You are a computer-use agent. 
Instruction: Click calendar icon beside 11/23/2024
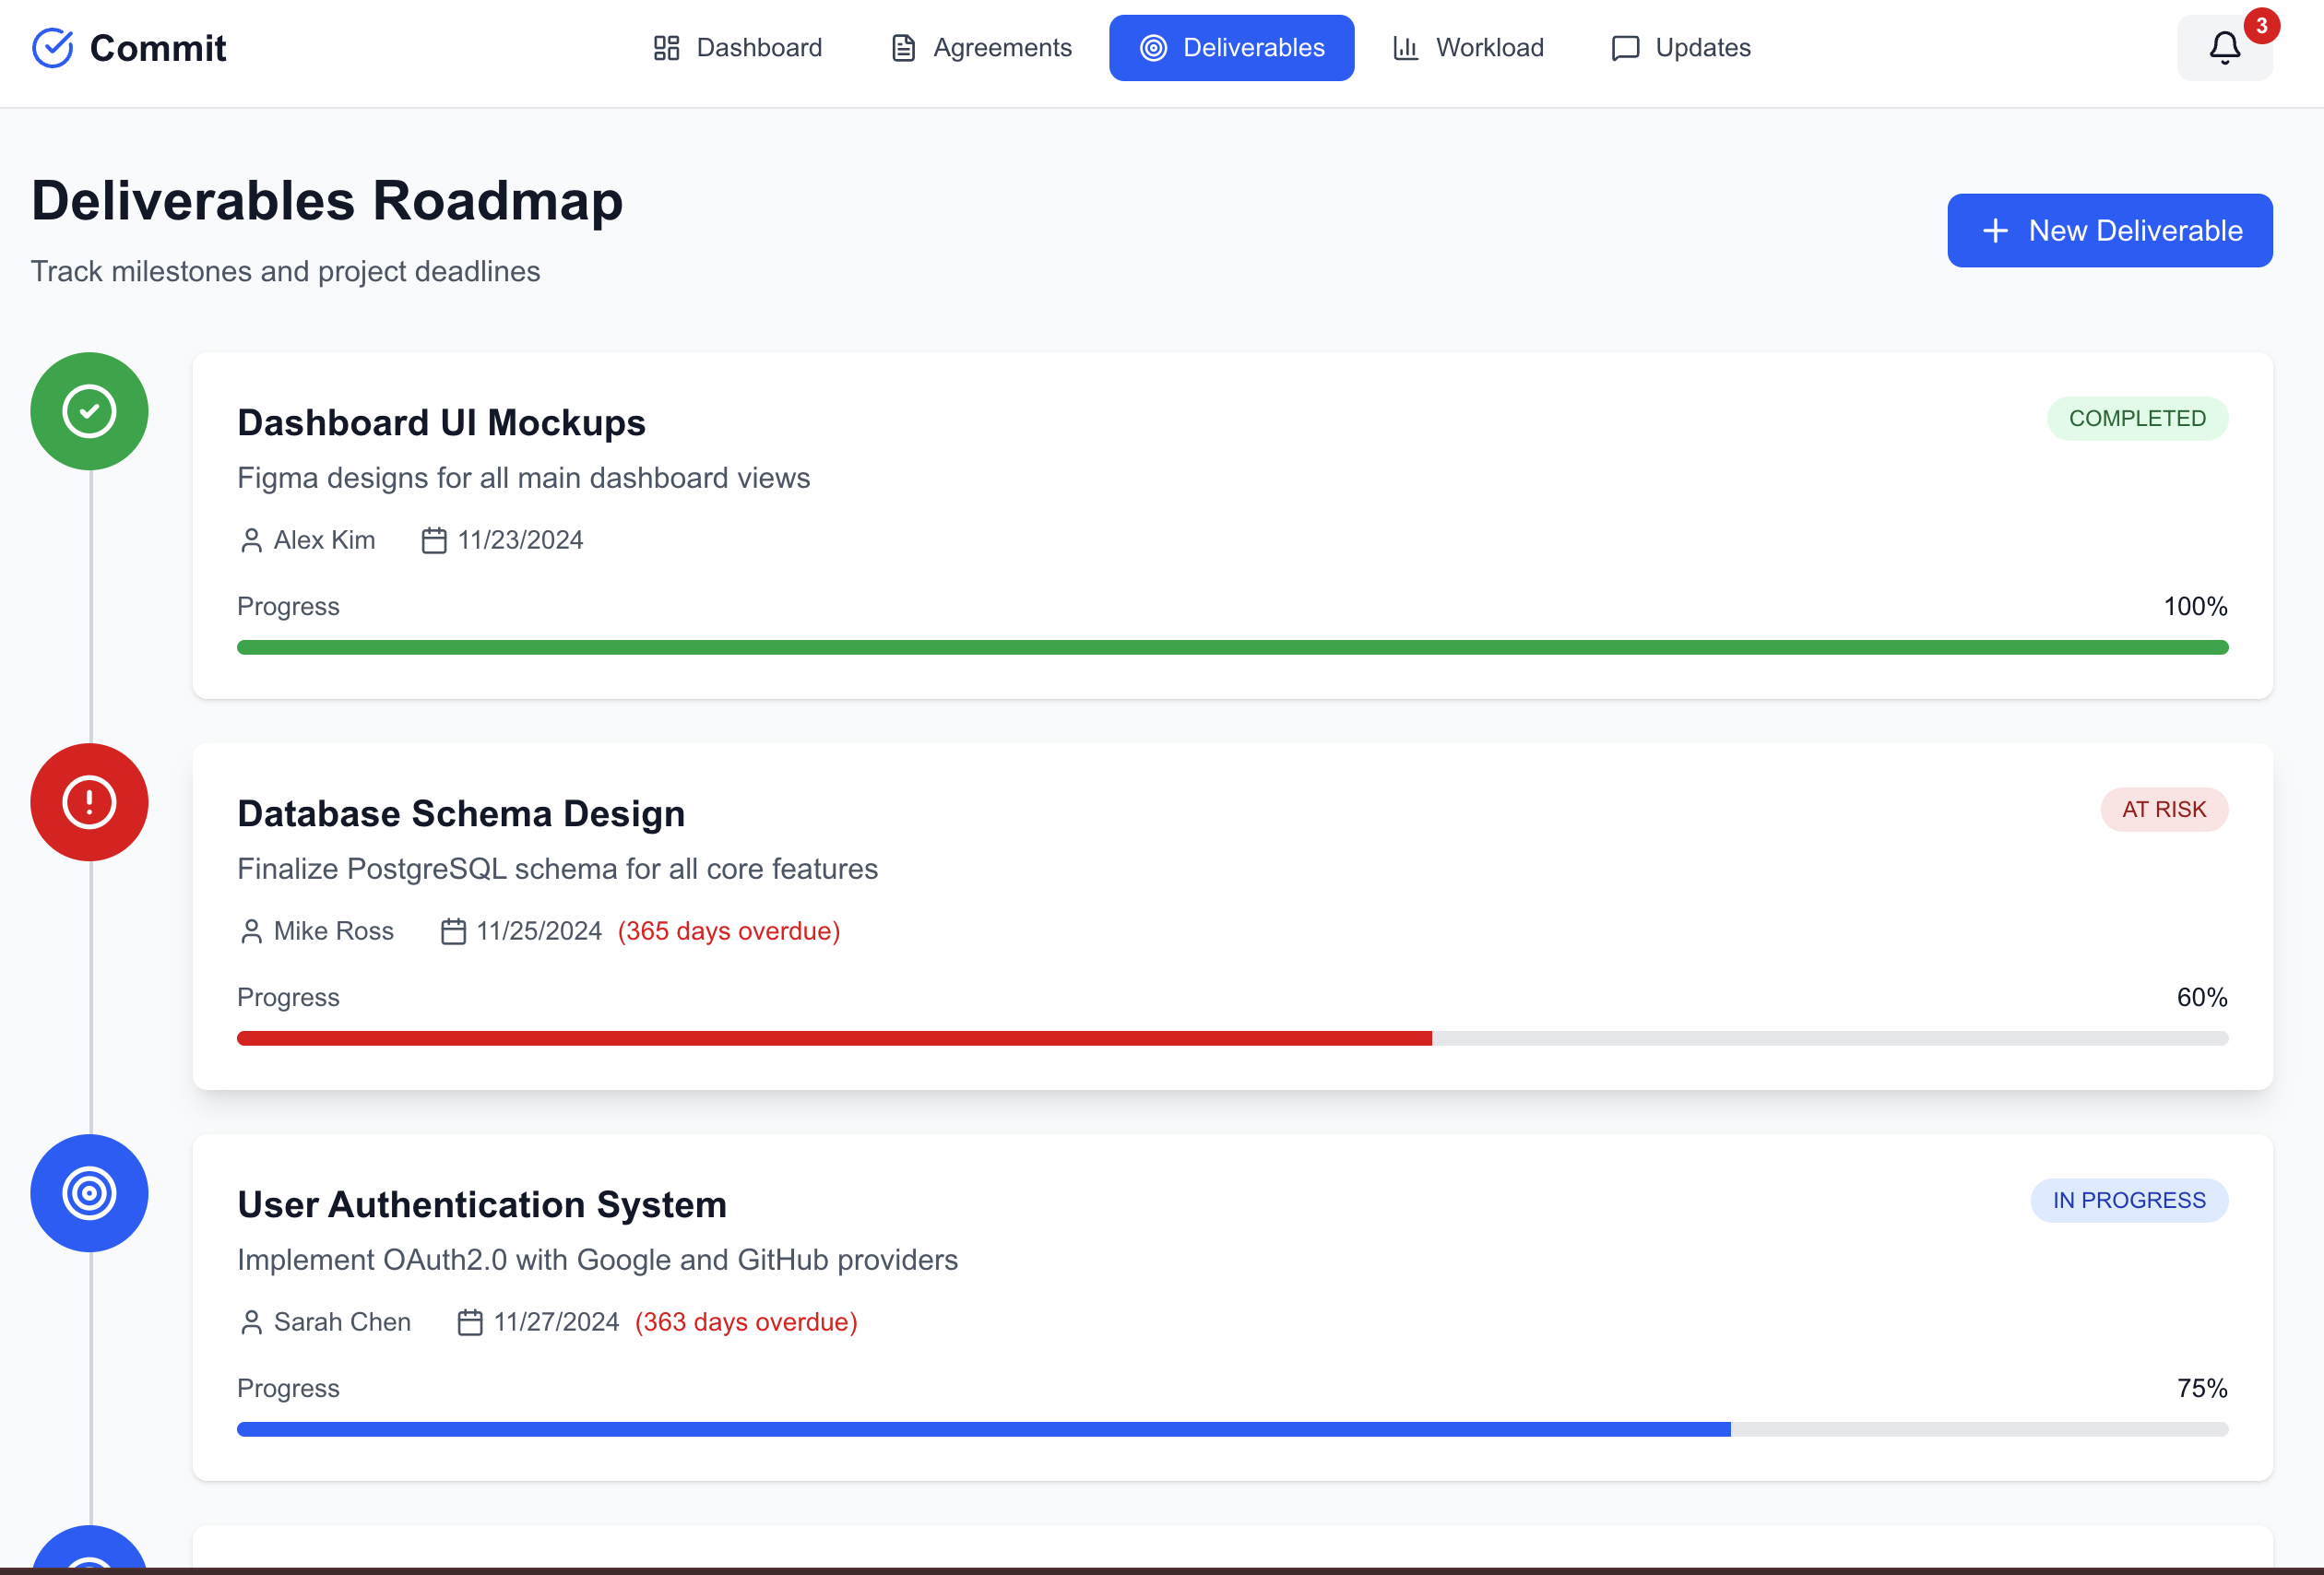pyautogui.click(x=433, y=540)
